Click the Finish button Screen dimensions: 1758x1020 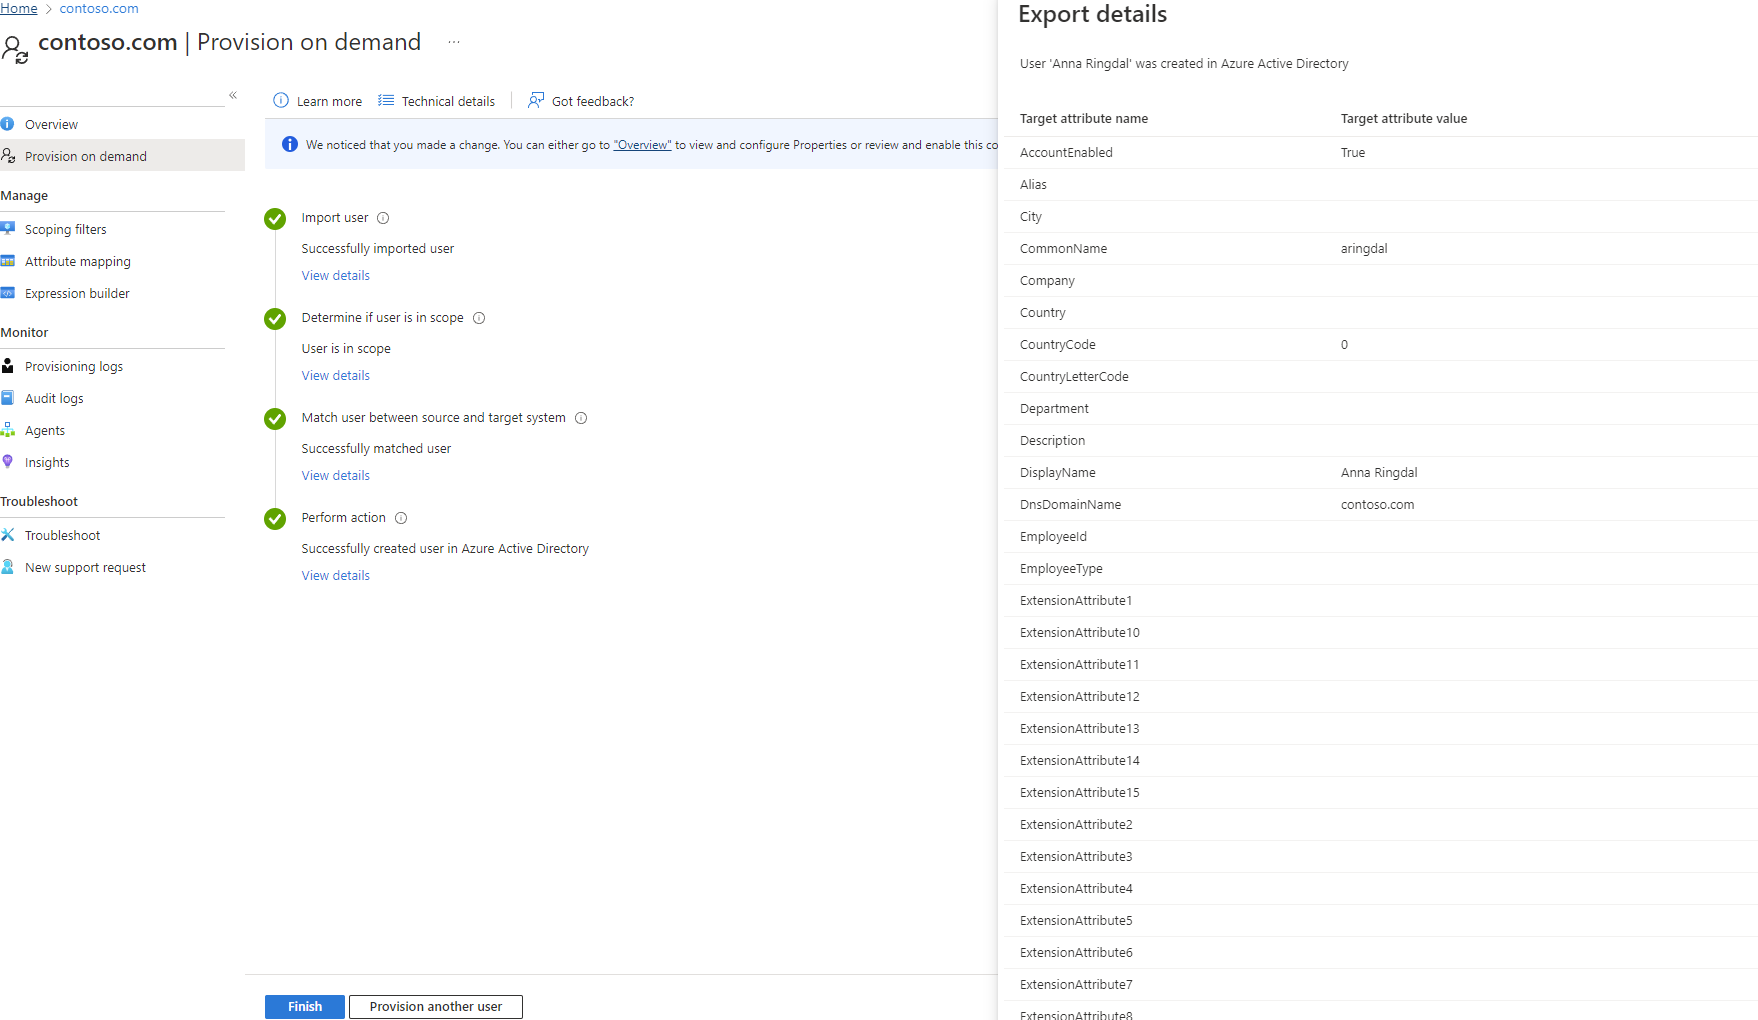tap(305, 1007)
